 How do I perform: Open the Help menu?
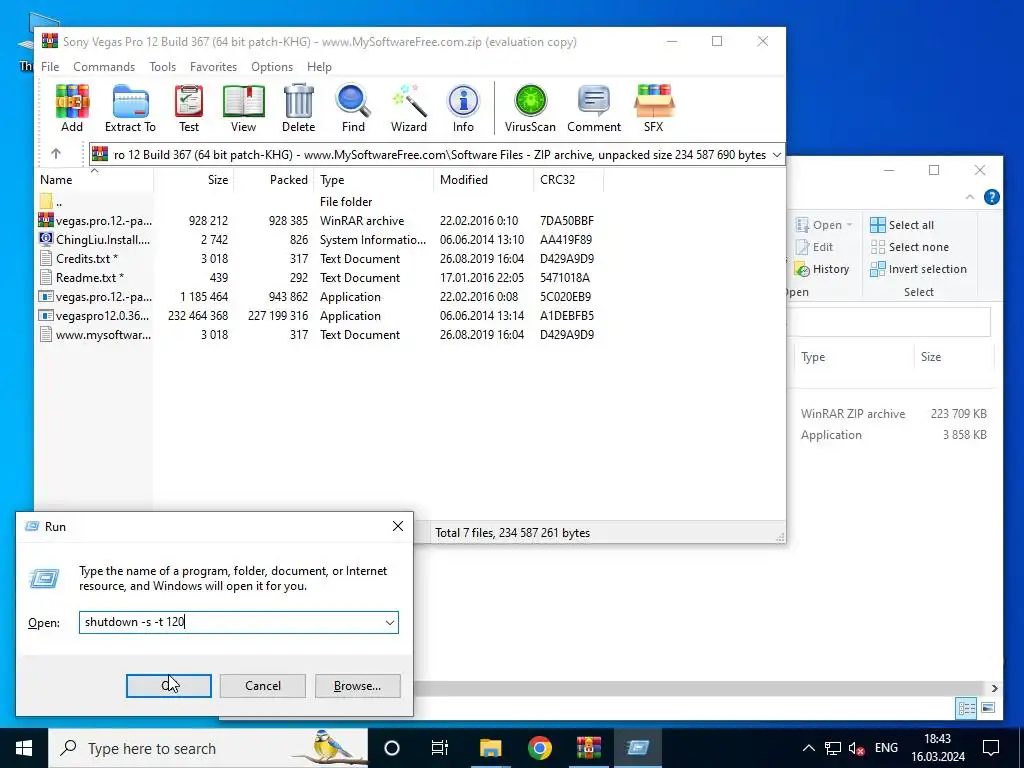319,67
